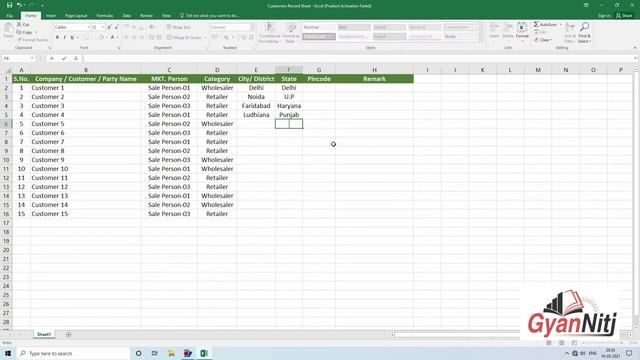Activate the Format Painter
Screen dimensions: 640x360
coord(33,40)
